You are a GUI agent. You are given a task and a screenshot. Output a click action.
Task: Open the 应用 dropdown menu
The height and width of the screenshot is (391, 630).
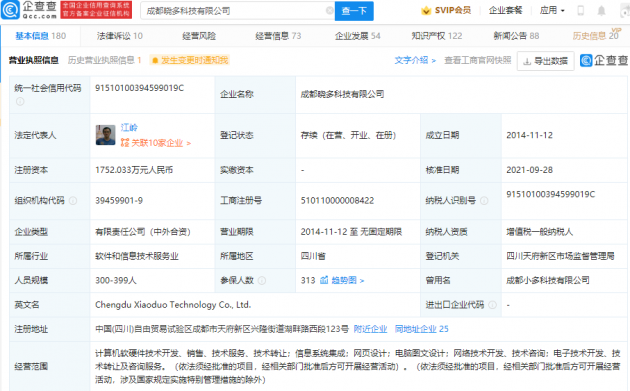point(552,10)
